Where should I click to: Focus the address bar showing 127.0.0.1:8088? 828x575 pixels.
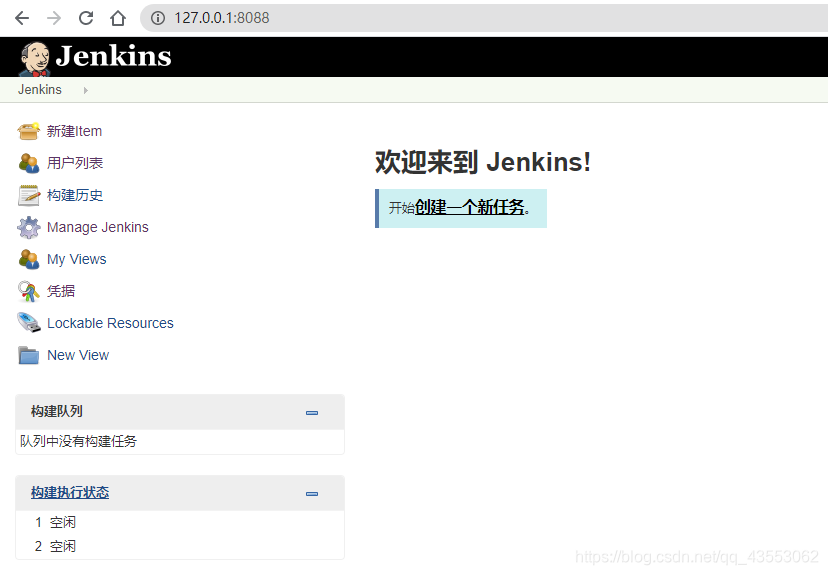click(x=483, y=18)
